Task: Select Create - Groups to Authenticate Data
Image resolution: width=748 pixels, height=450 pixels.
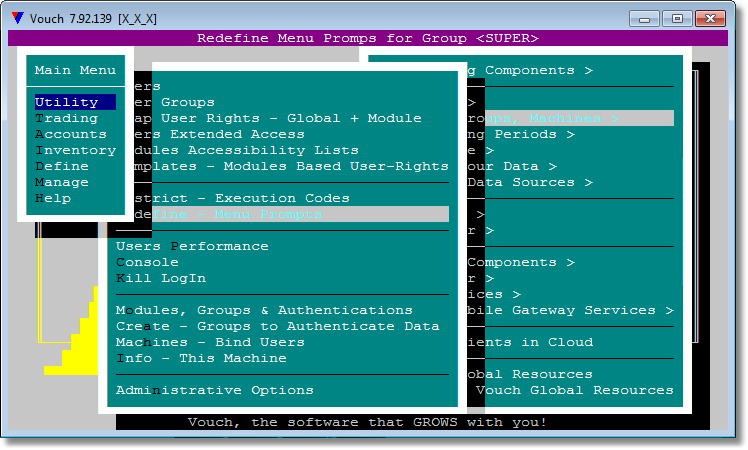Action: [x=278, y=326]
